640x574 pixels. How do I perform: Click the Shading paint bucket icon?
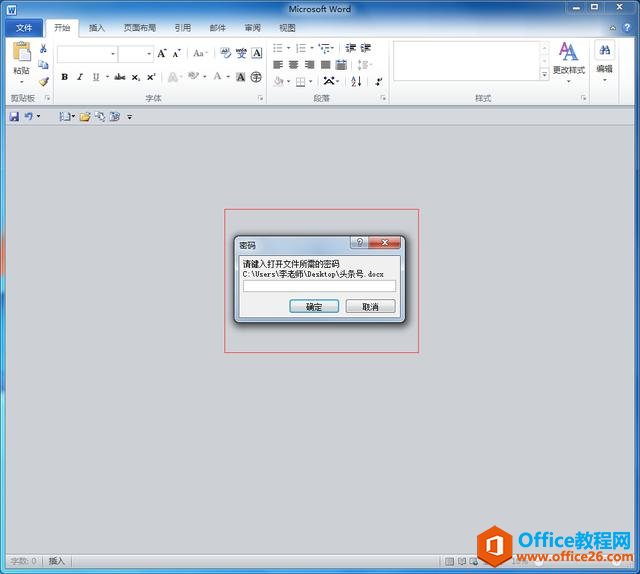click(x=279, y=81)
